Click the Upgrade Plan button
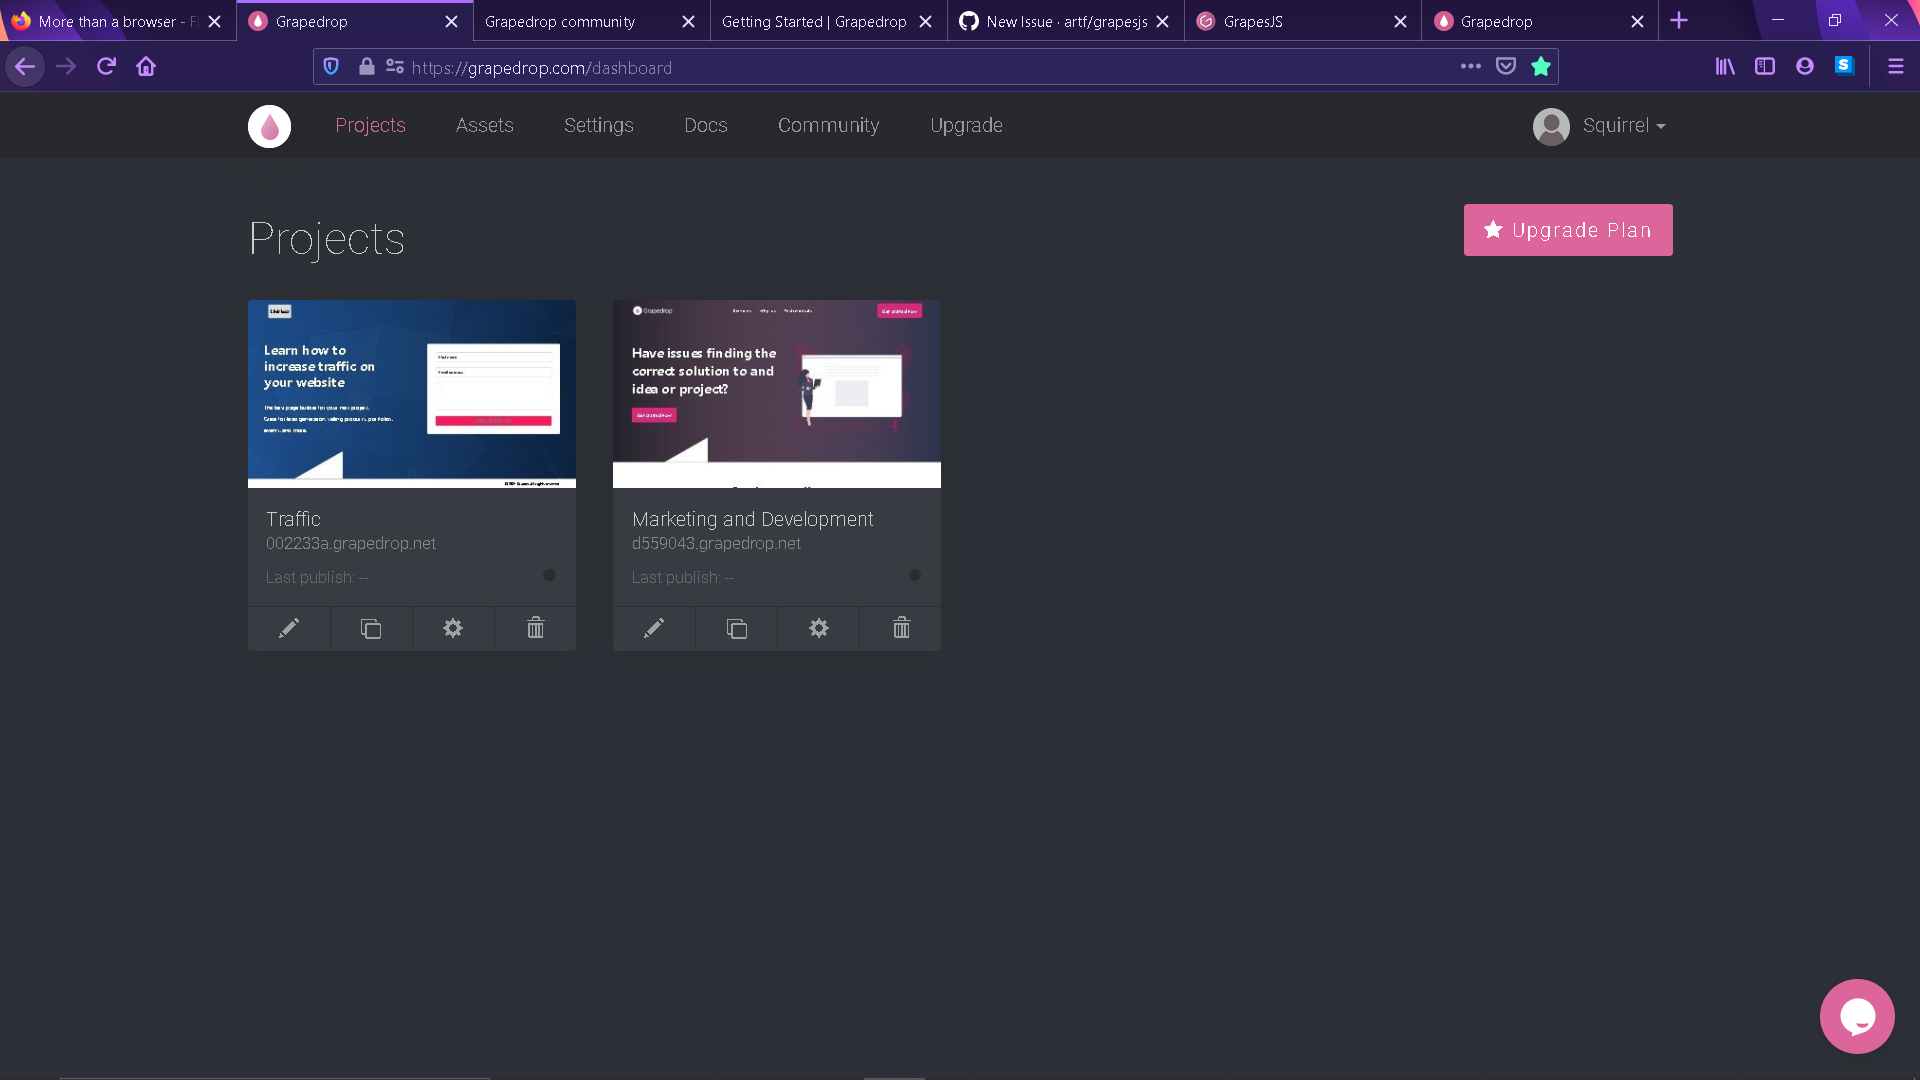The image size is (1920, 1080). click(1567, 229)
